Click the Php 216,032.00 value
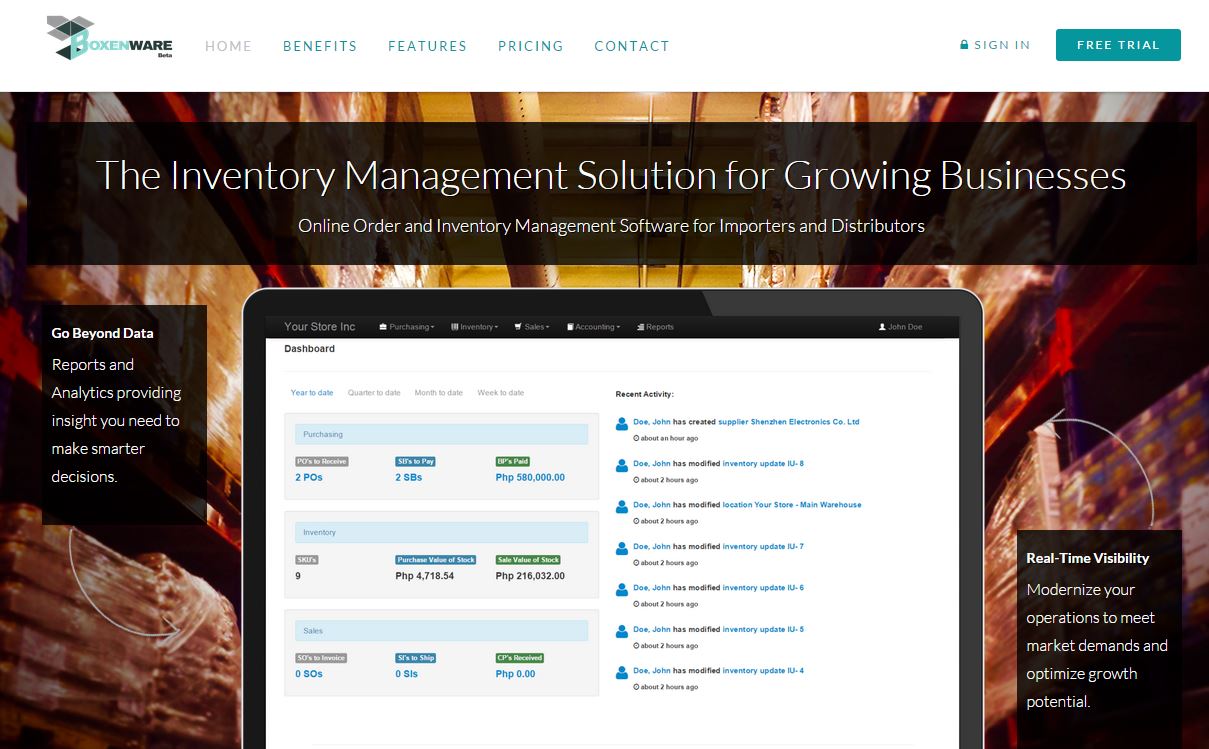Image resolution: width=1209 pixels, height=749 pixels. 530,576
